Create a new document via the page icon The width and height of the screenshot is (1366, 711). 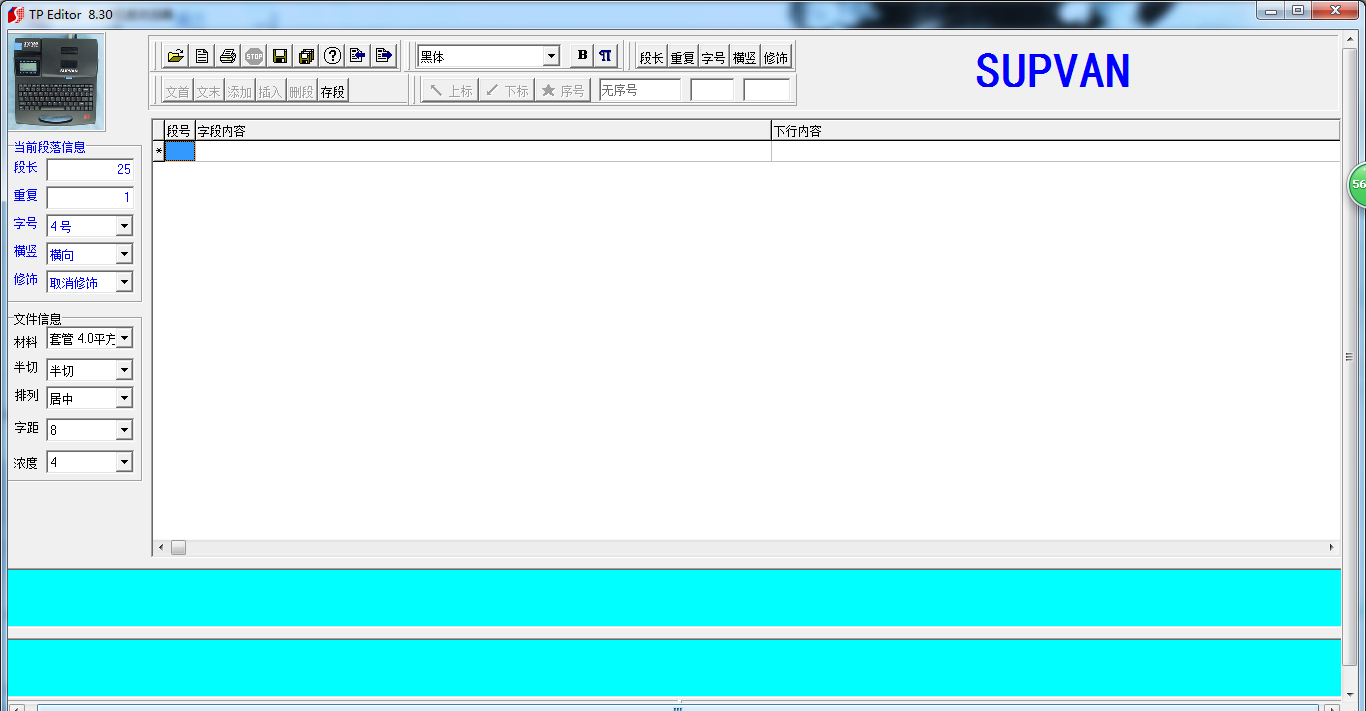pos(202,56)
